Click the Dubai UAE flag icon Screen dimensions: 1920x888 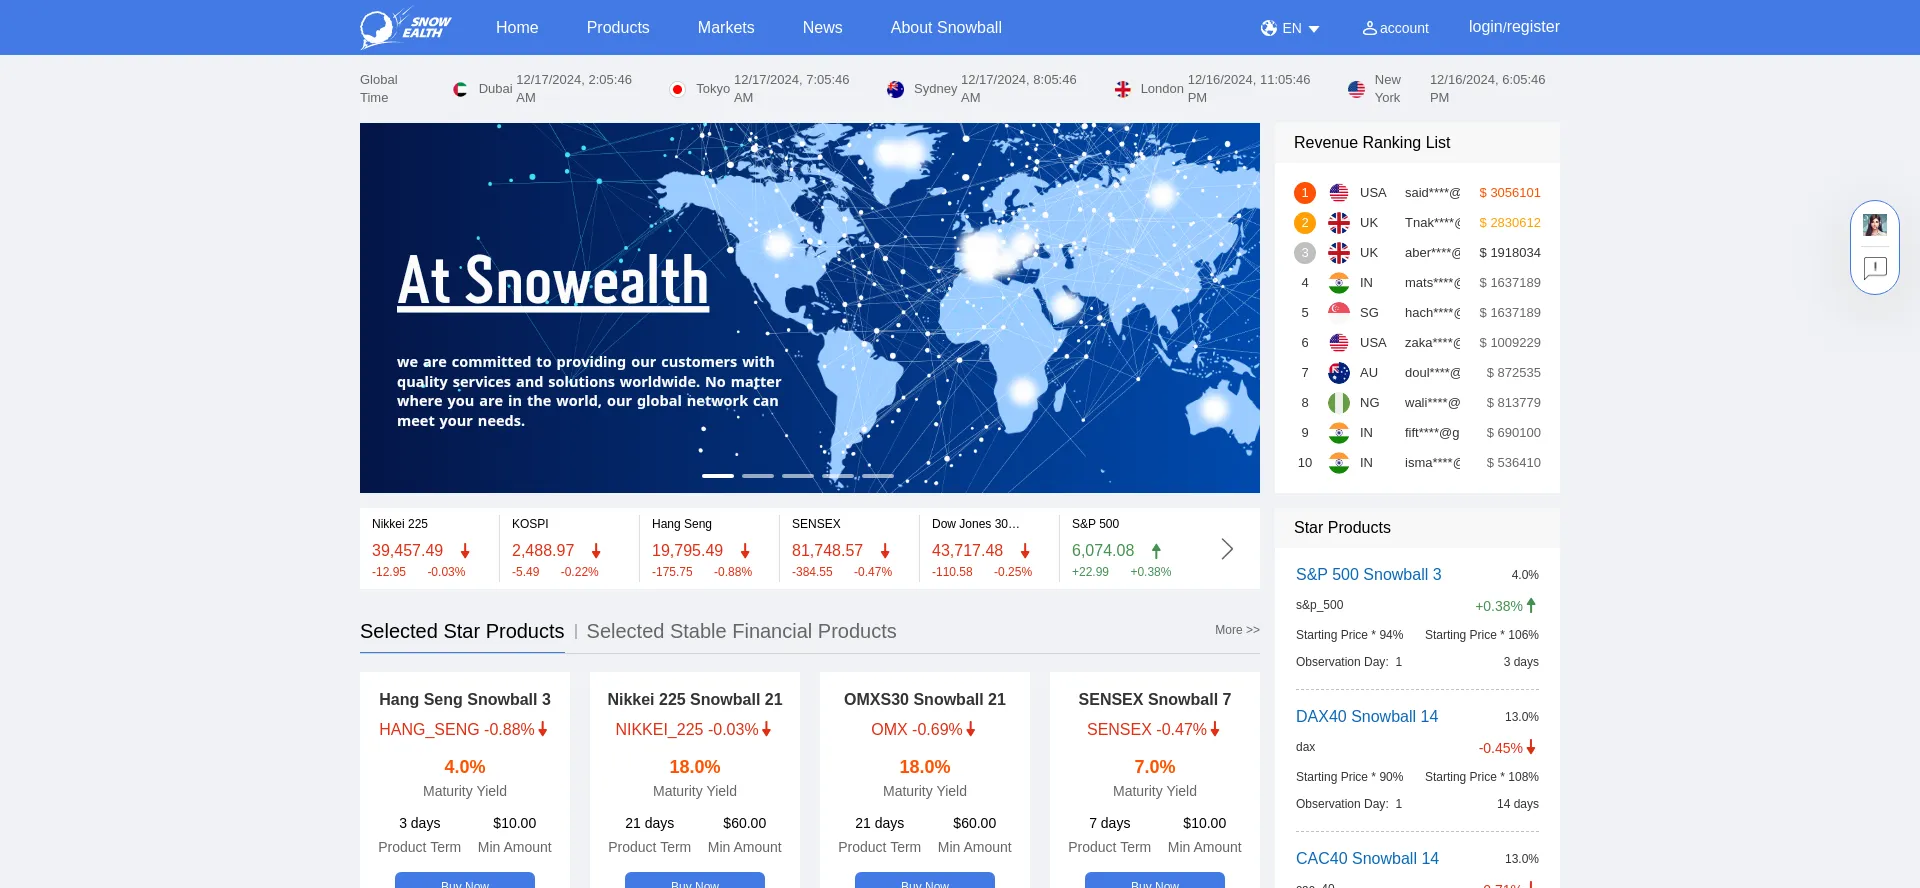click(460, 89)
